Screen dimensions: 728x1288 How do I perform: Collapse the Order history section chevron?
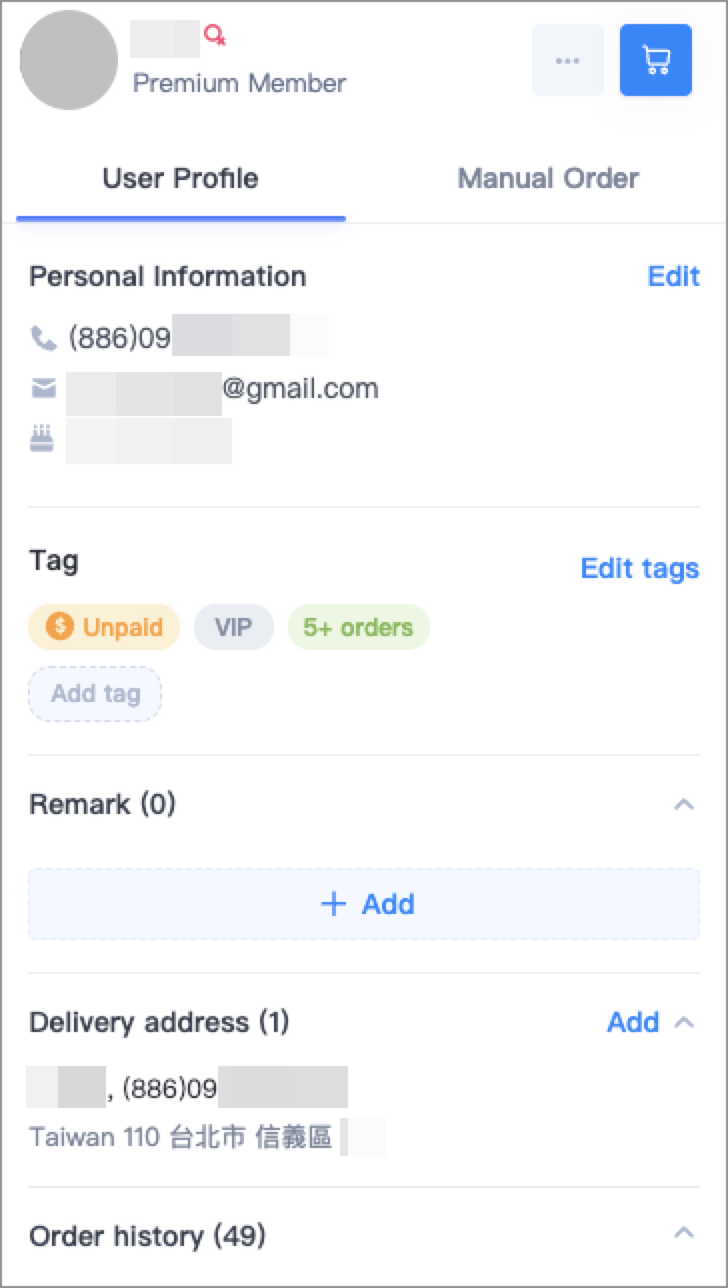click(x=684, y=1232)
